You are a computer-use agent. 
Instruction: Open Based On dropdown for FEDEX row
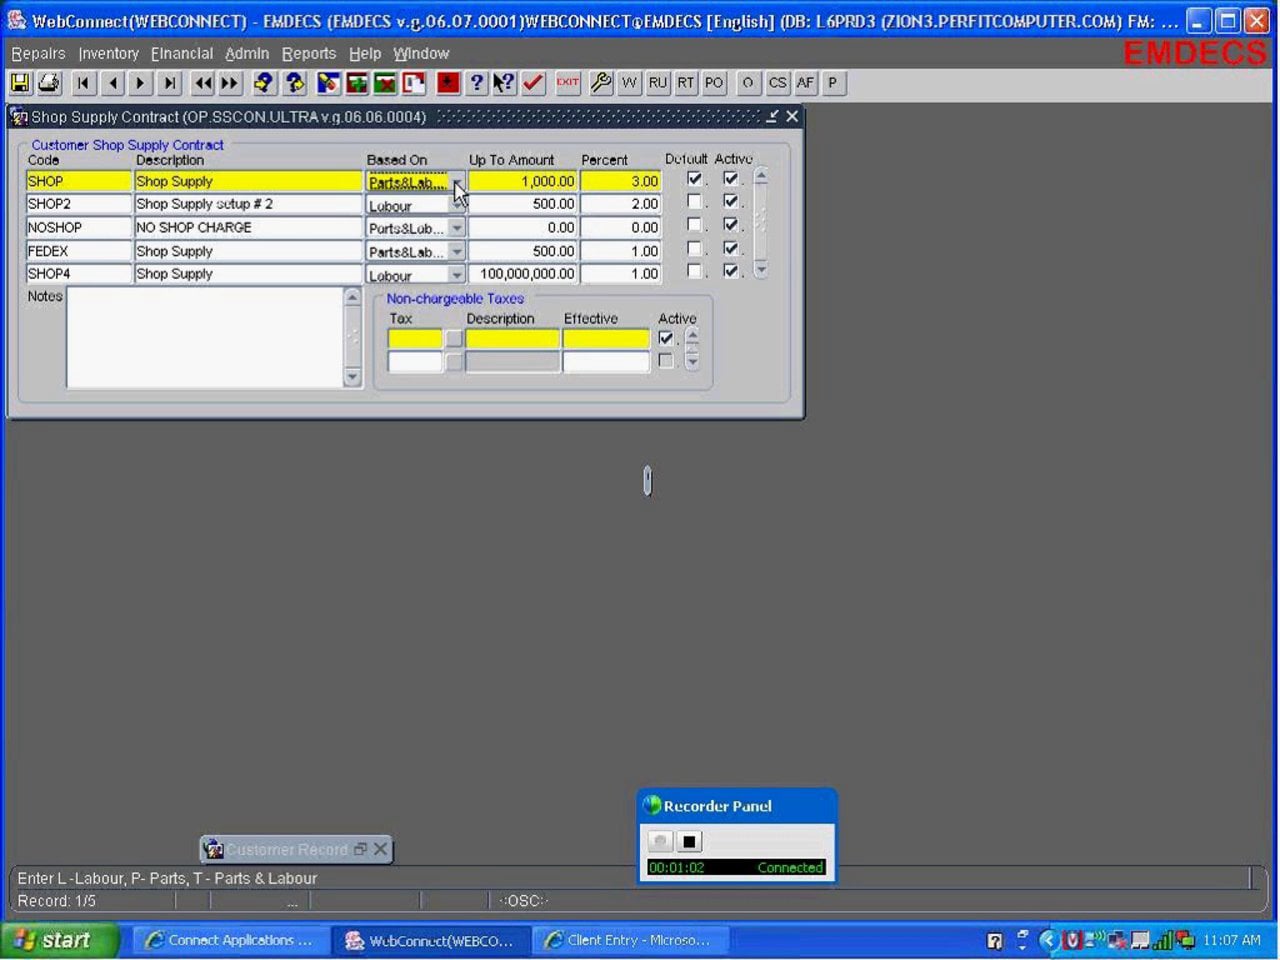(x=456, y=251)
